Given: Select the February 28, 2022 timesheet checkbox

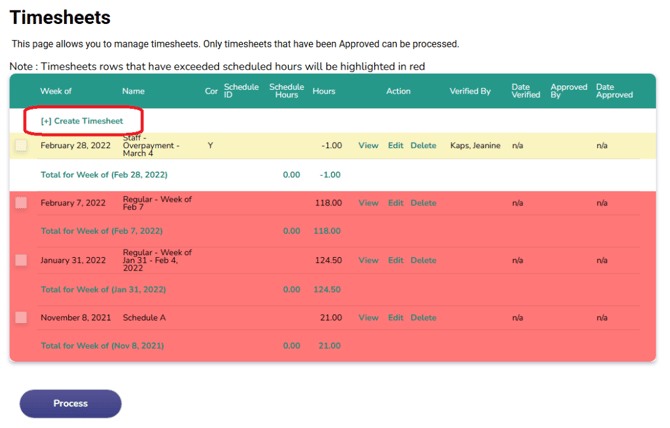Looking at the screenshot, I should click(22, 146).
